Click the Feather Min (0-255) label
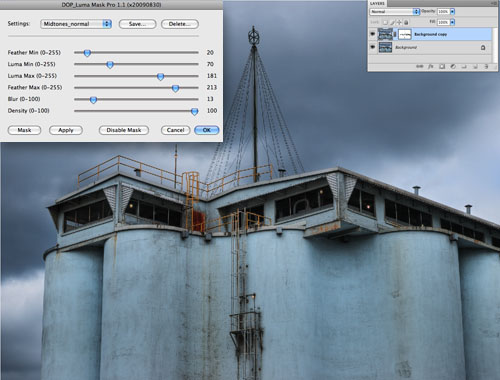Image resolution: width=500 pixels, height=380 pixels. click(34, 52)
